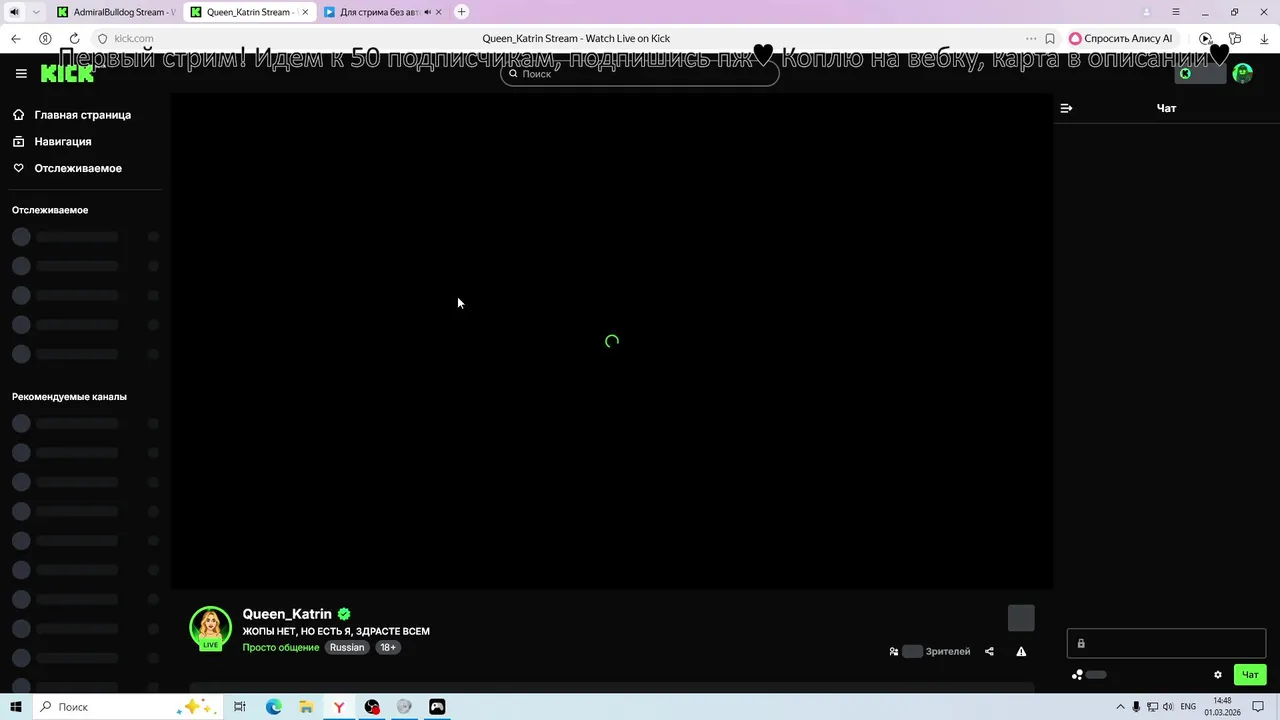Click the Чат panel title

[1166, 108]
